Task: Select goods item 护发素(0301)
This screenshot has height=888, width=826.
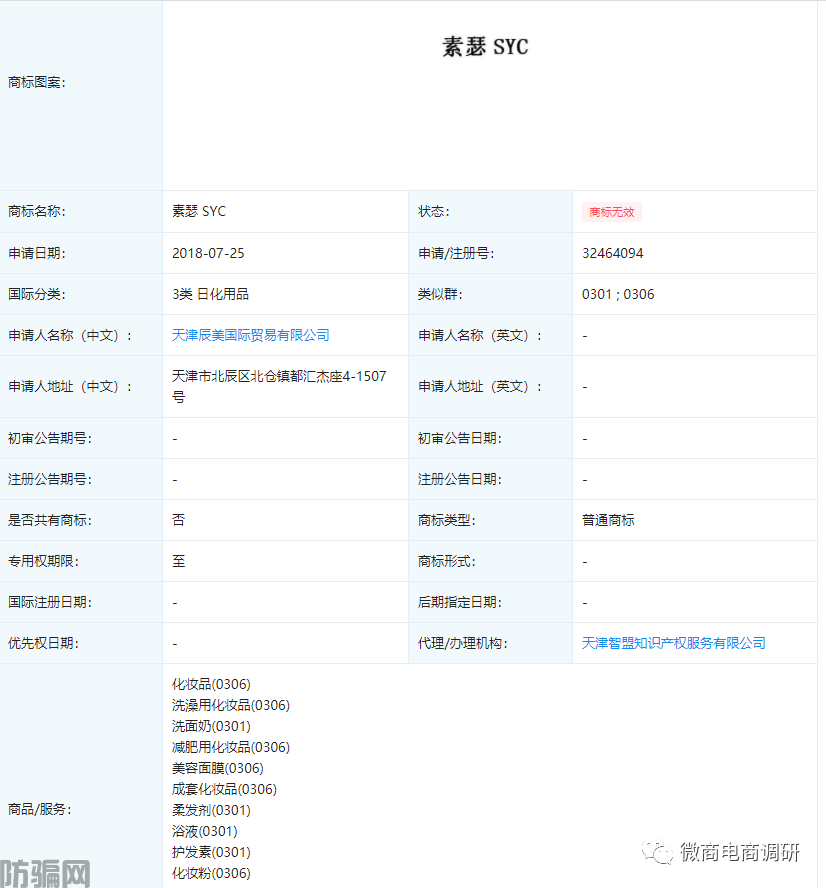Action: click(211, 852)
